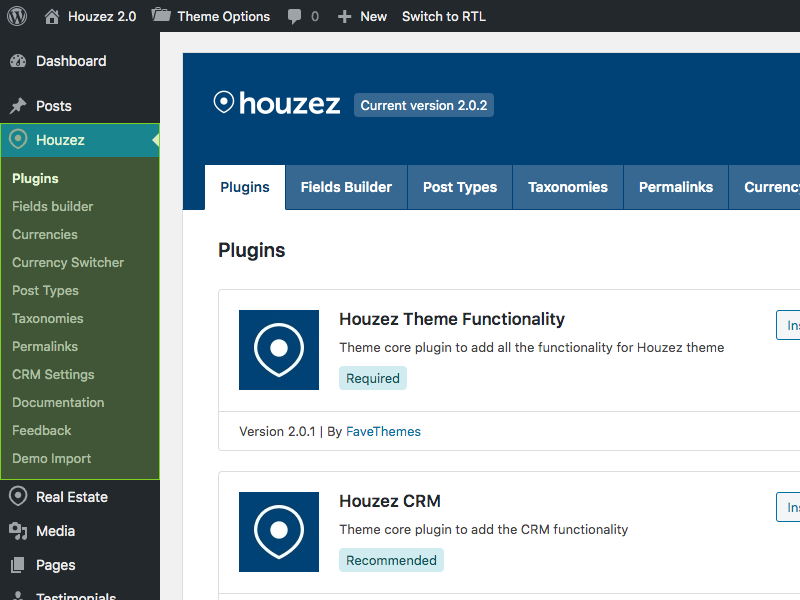This screenshot has width=800, height=600.
Task: Collapse the Houzez sidebar menu arrow
Action: [x=156, y=140]
